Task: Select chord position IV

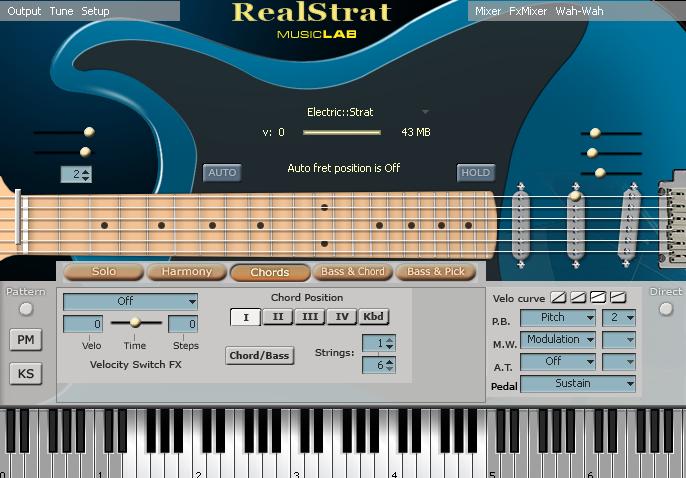Action: coord(342,317)
